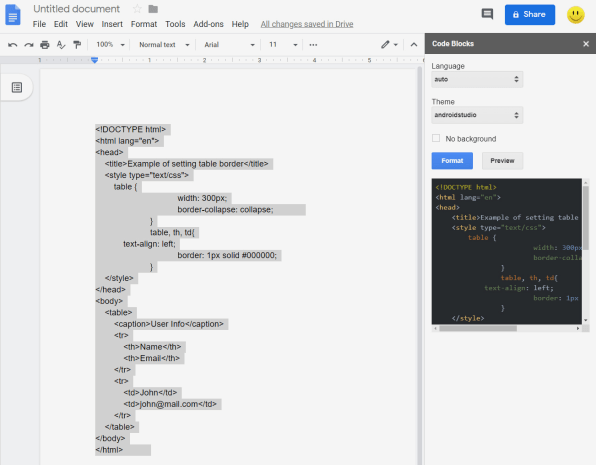Click the '<th>Name</th>' line
The height and width of the screenshot is (465, 596).
click(x=152, y=347)
